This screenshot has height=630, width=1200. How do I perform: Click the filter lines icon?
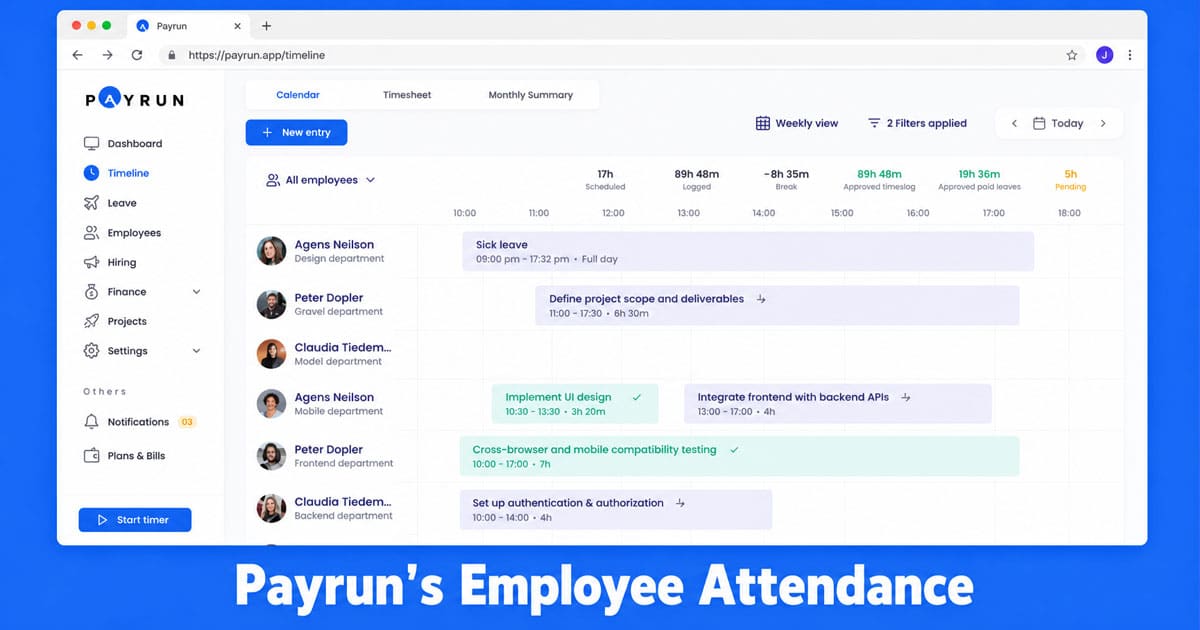pyautogui.click(x=874, y=123)
